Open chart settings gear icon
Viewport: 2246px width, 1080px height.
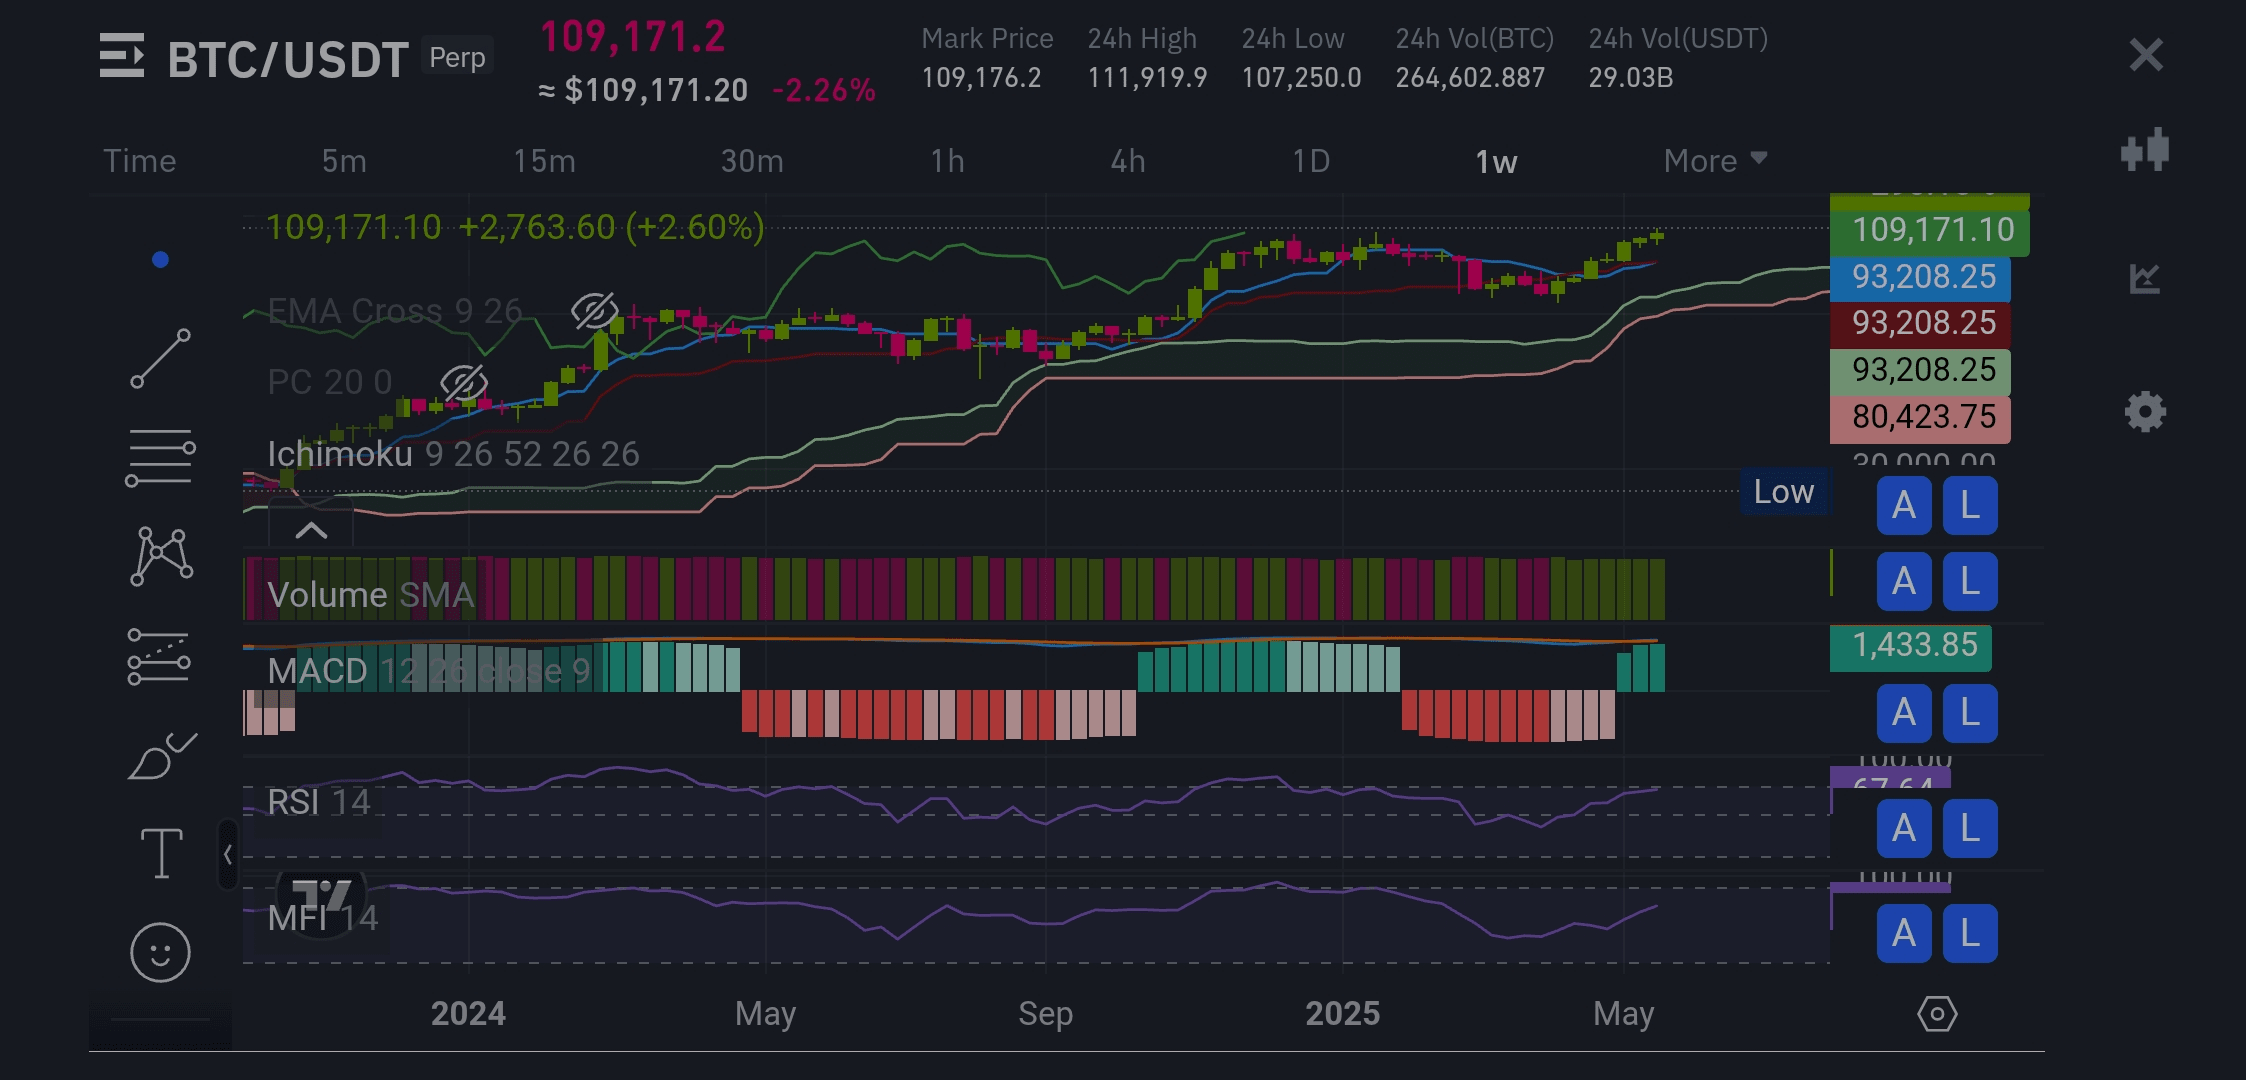(x=2145, y=411)
